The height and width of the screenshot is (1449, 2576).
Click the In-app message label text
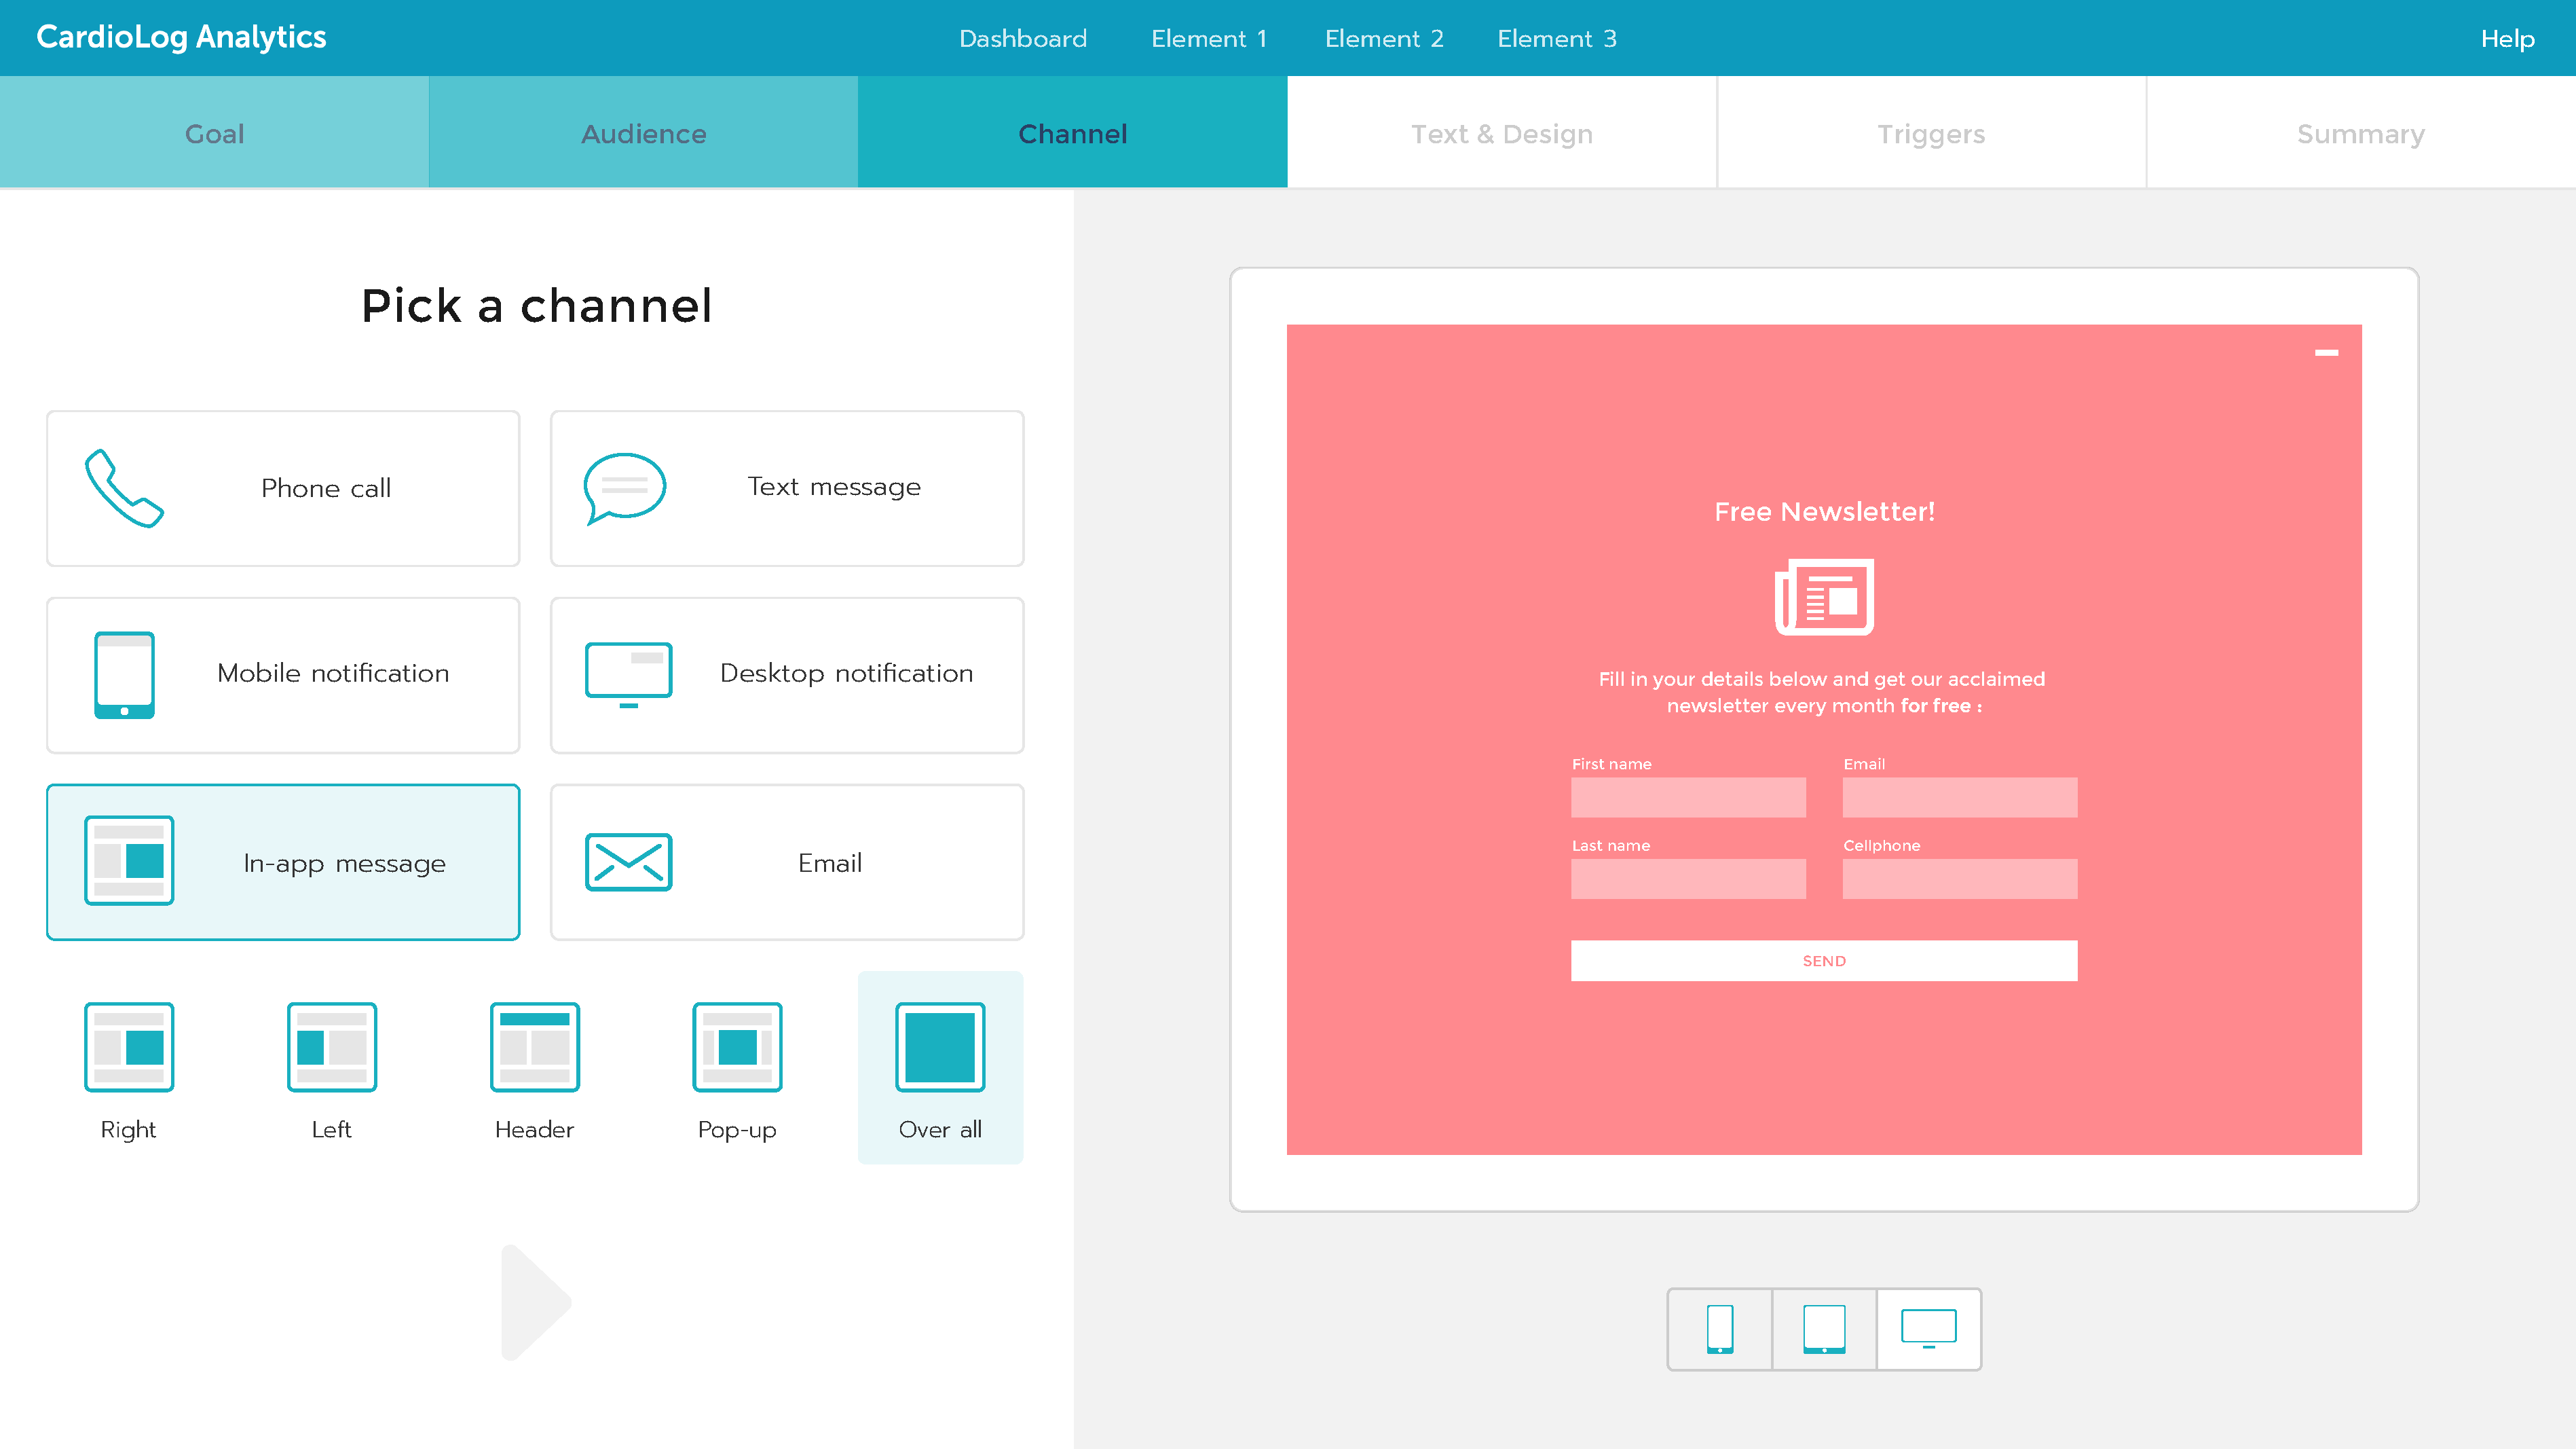pyautogui.click(x=344, y=863)
